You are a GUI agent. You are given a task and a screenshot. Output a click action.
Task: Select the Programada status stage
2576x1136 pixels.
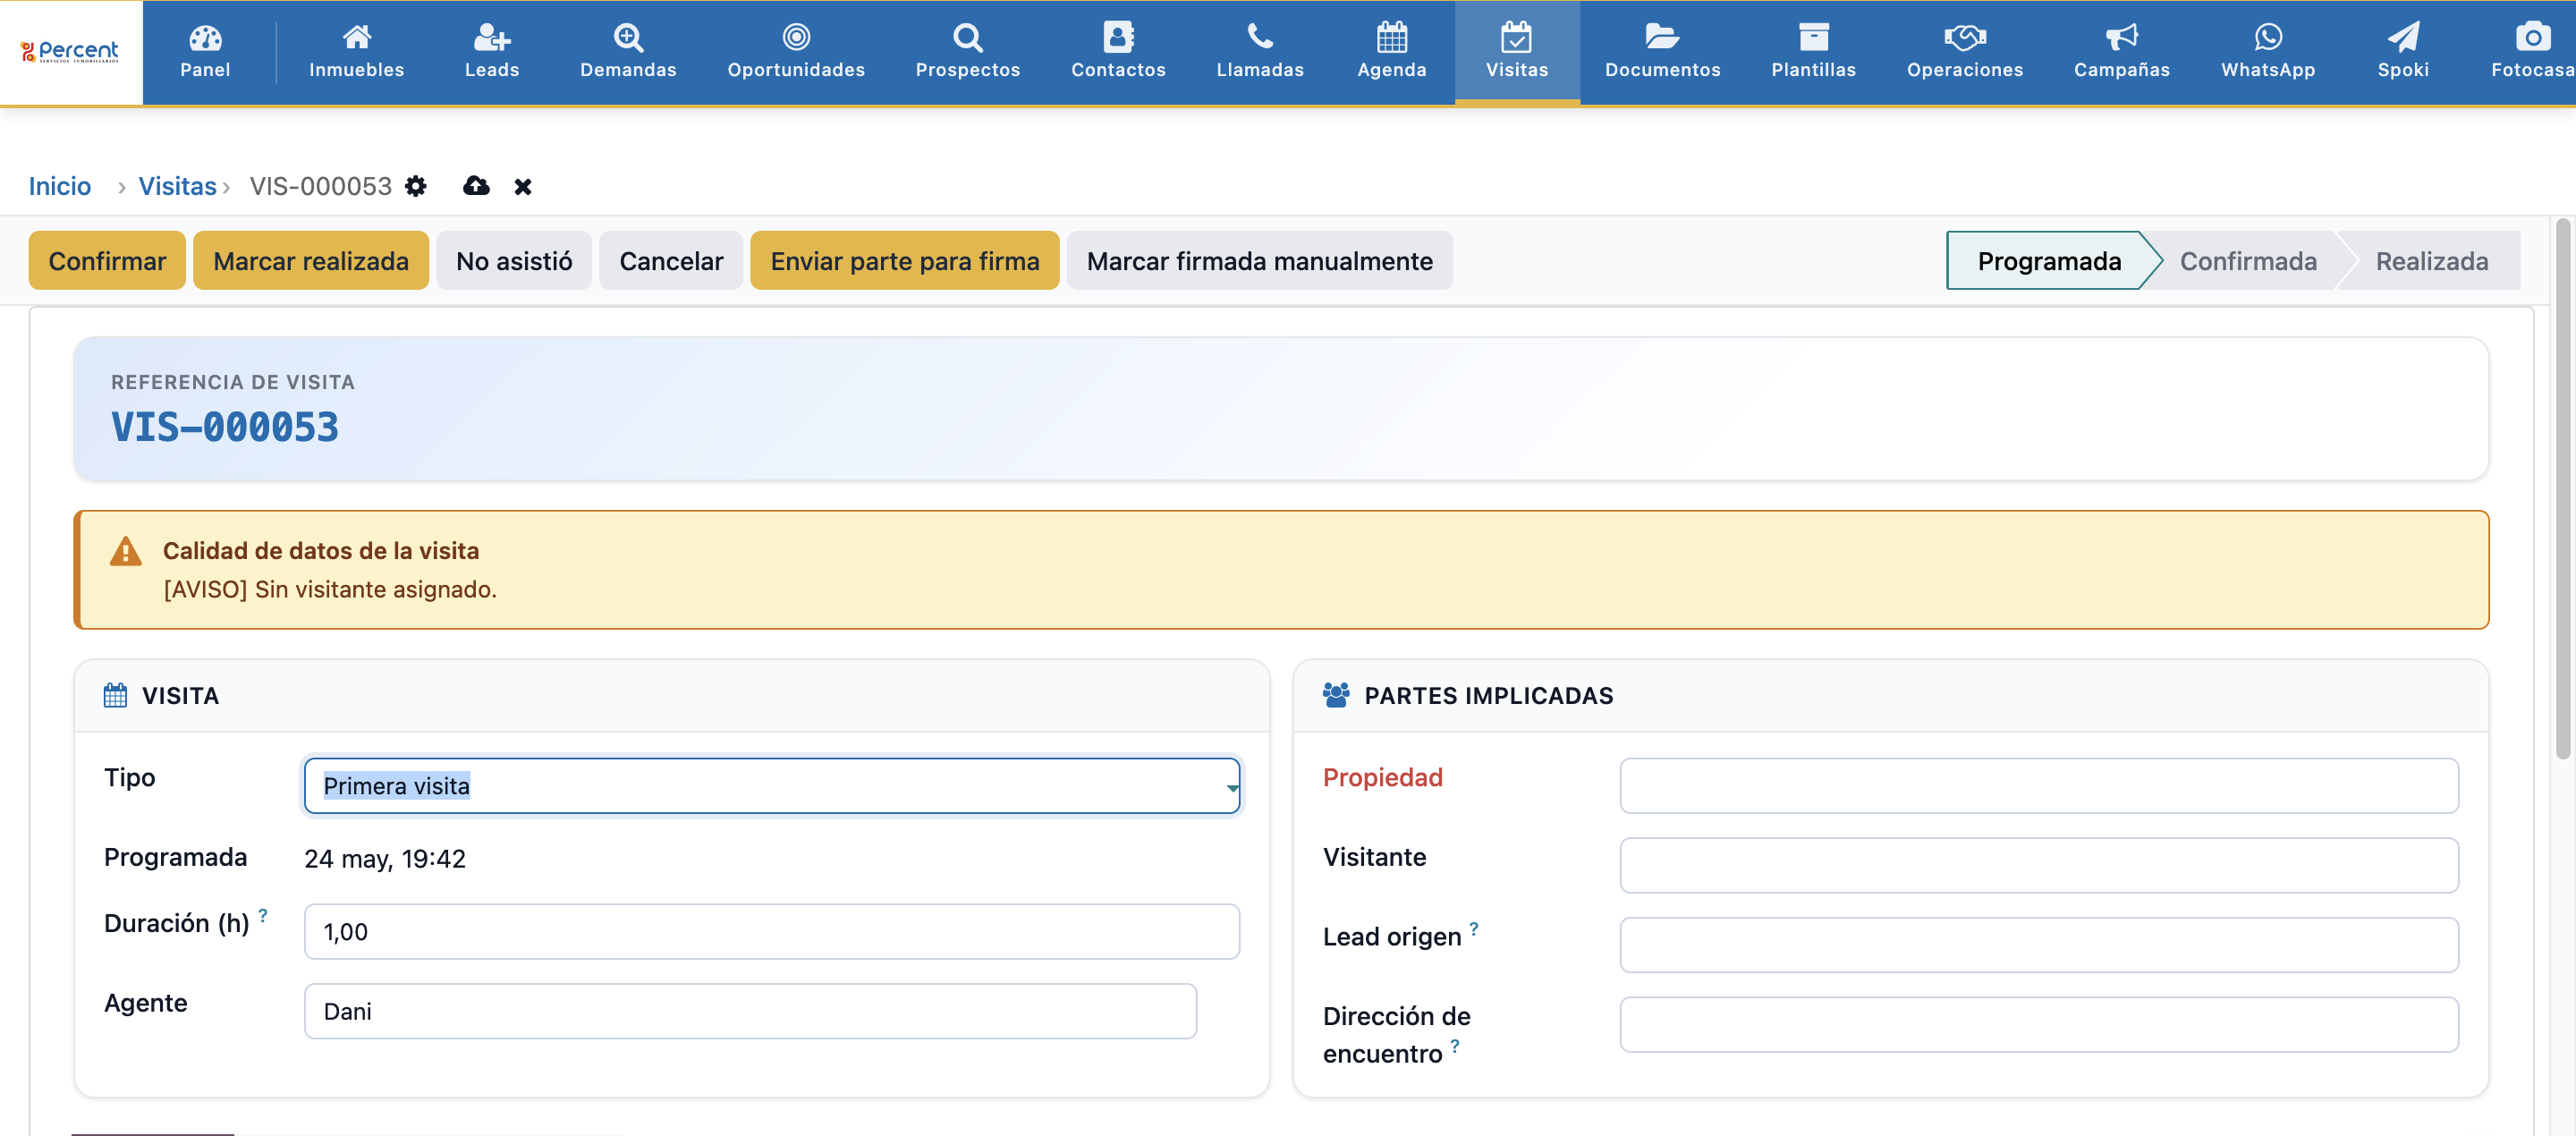(x=2048, y=261)
